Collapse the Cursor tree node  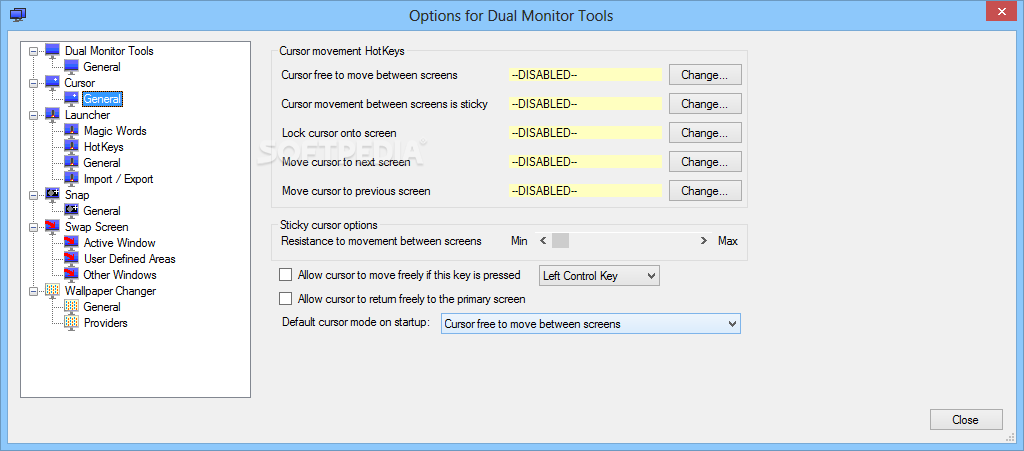(33, 83)
